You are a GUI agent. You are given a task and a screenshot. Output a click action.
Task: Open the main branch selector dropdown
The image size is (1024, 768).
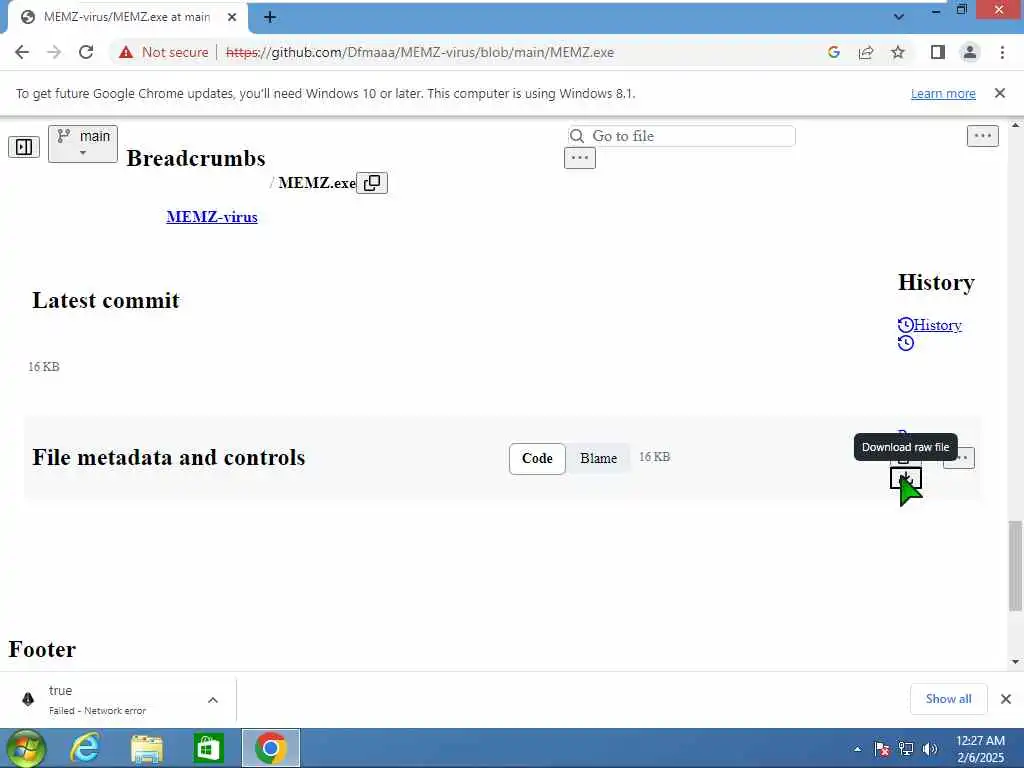[x=83, y=144]
